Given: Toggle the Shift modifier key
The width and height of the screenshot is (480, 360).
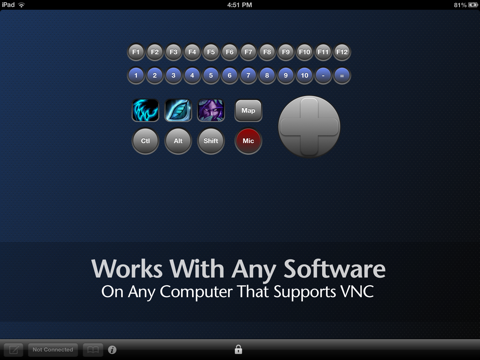Looking at the screenshot, I should (211, 141).
